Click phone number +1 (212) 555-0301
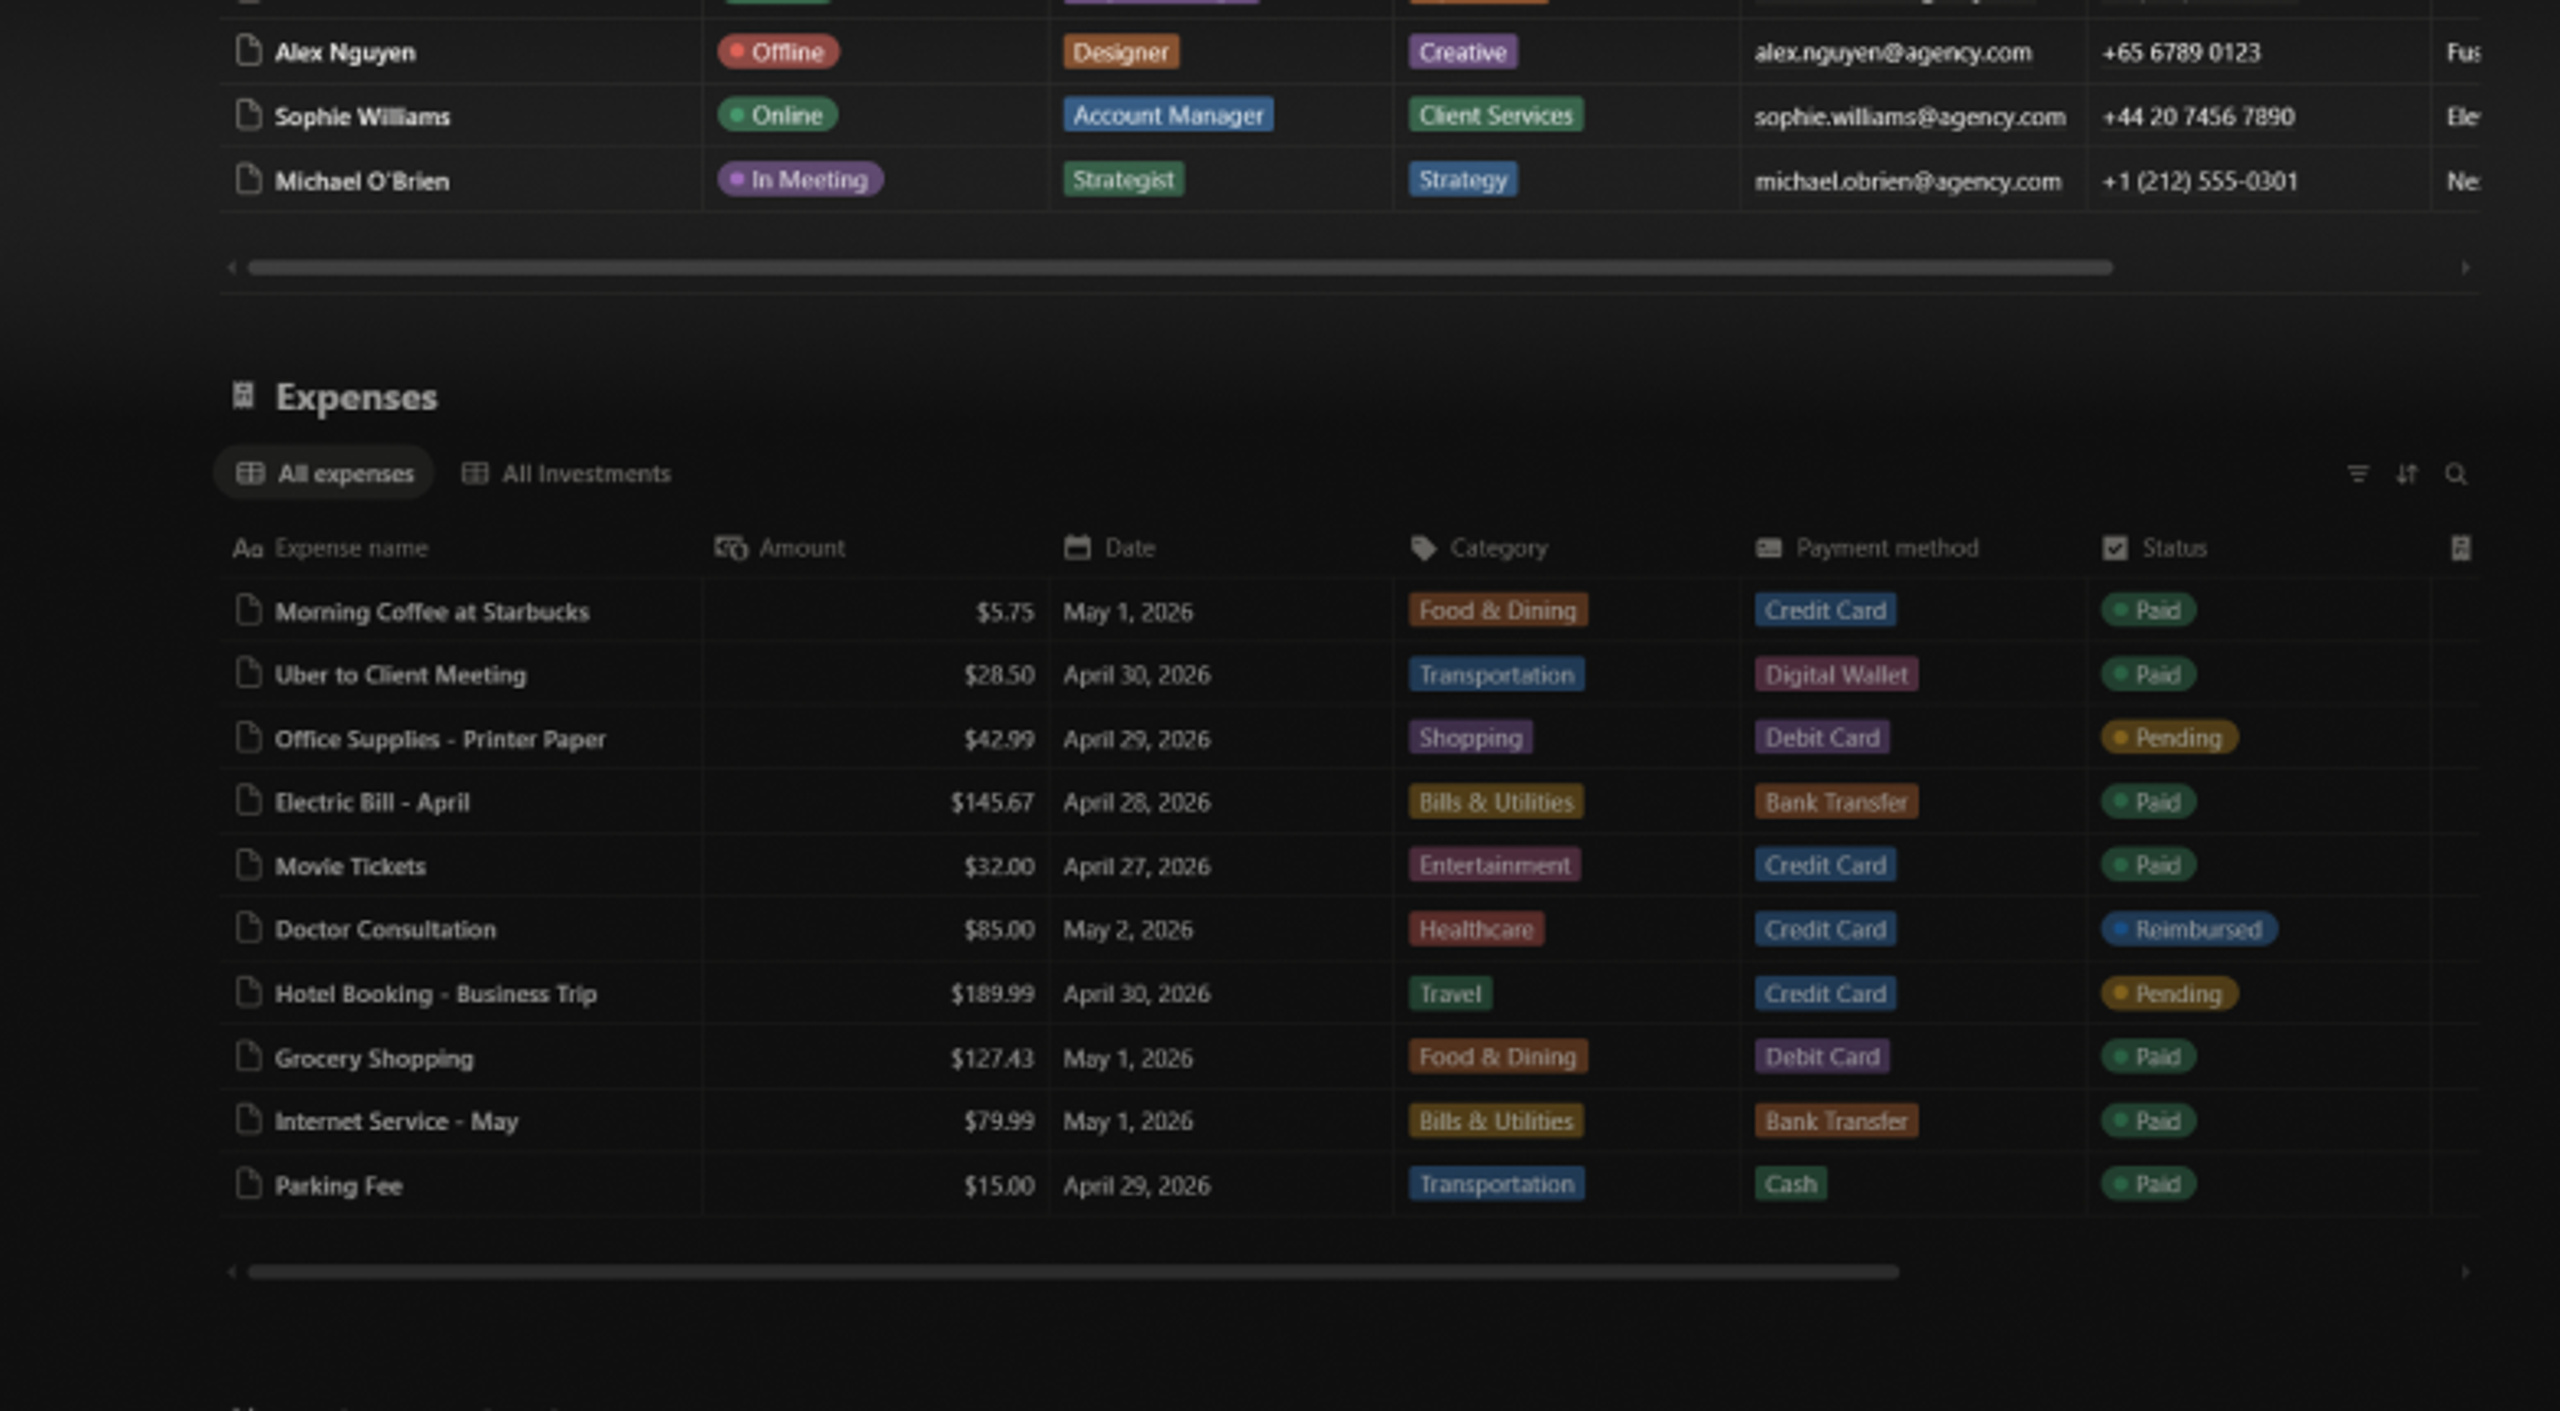Screen dimensions: 2560x1411 pos(2200,181)
